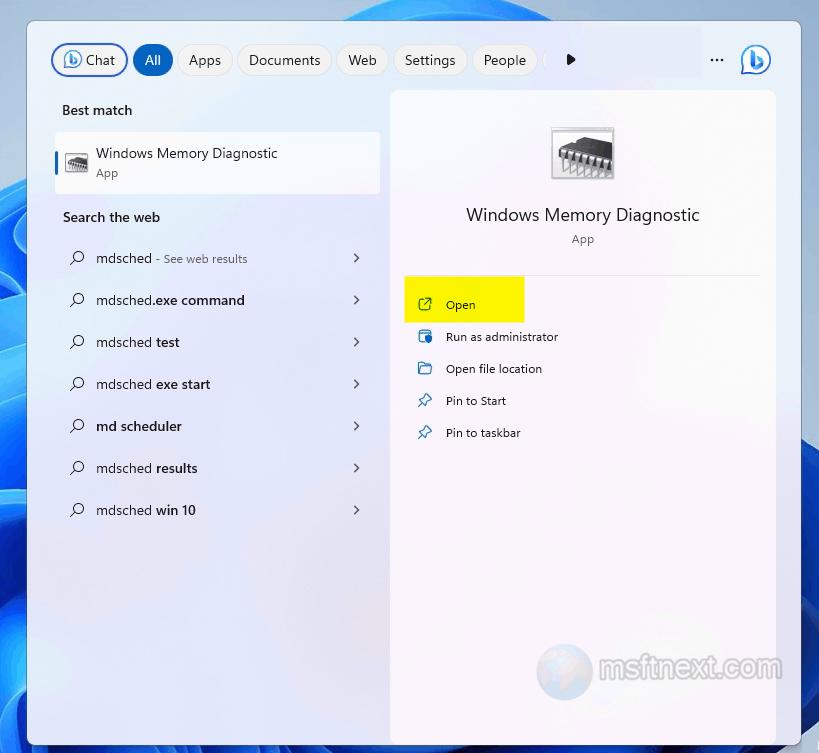Click the folder icon for file location
Viewport: 819px width, 753px height.
[425, 369]
